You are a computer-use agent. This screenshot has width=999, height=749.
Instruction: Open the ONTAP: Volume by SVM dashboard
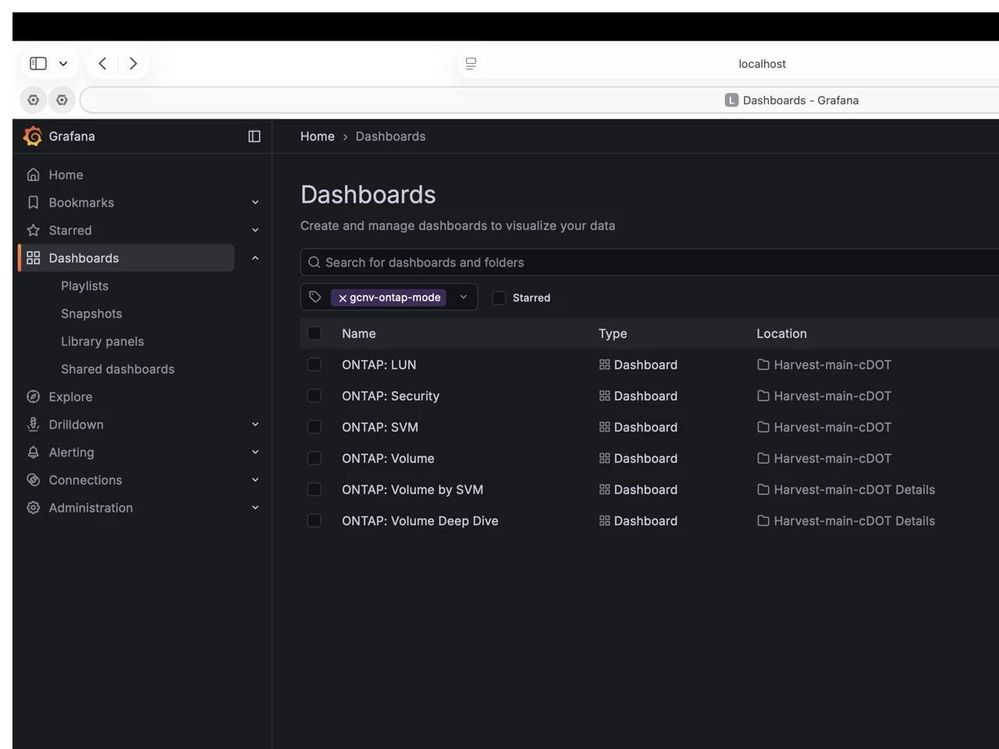coord(413,489)
